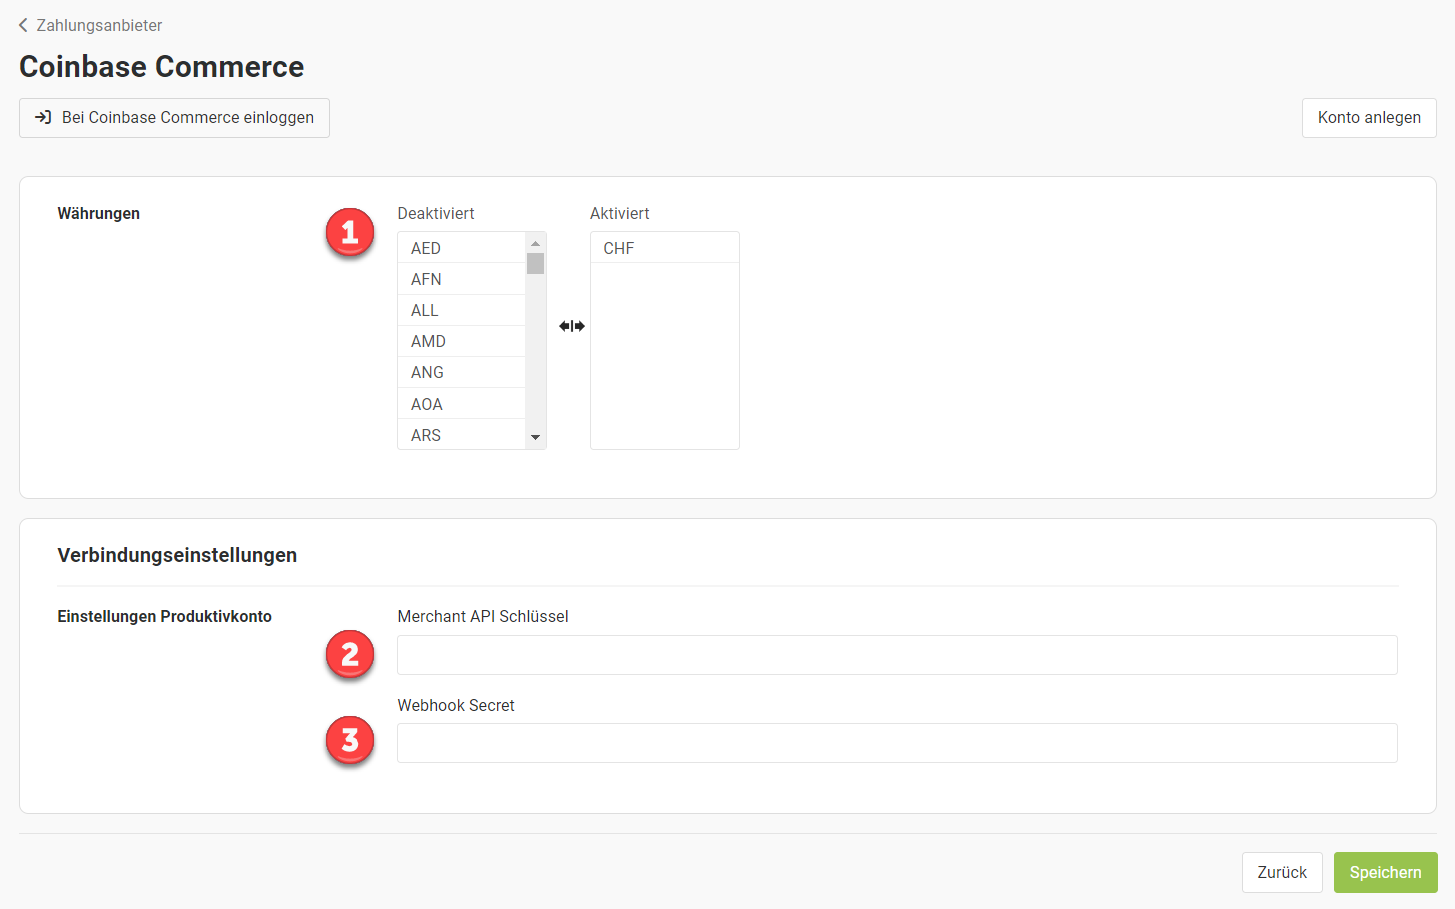Select AMD in the Deaktiviert list
Image resolution: width=1455 pixels, height=909 pixels.
[461, 341]
